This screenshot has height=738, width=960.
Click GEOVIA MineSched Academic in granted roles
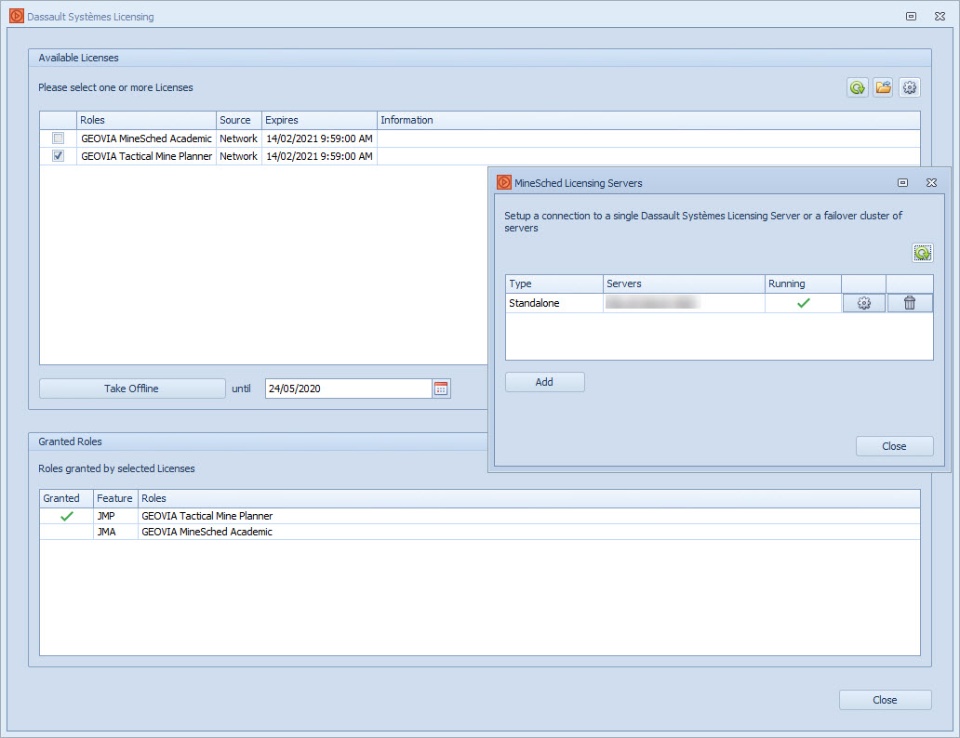(207, 532)
